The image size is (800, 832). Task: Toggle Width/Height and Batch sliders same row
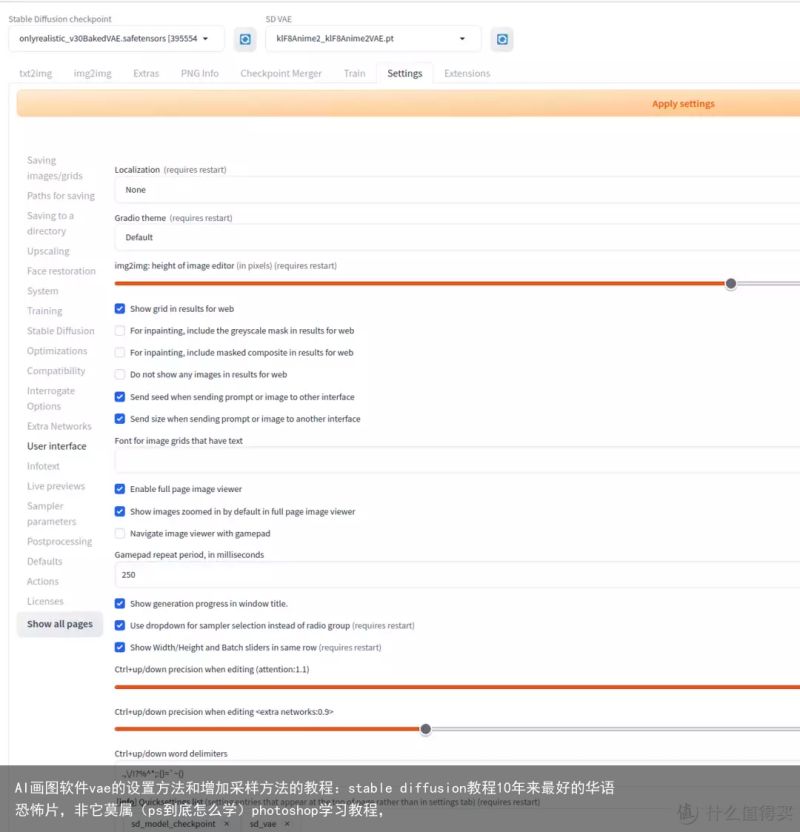pos(120,647)
